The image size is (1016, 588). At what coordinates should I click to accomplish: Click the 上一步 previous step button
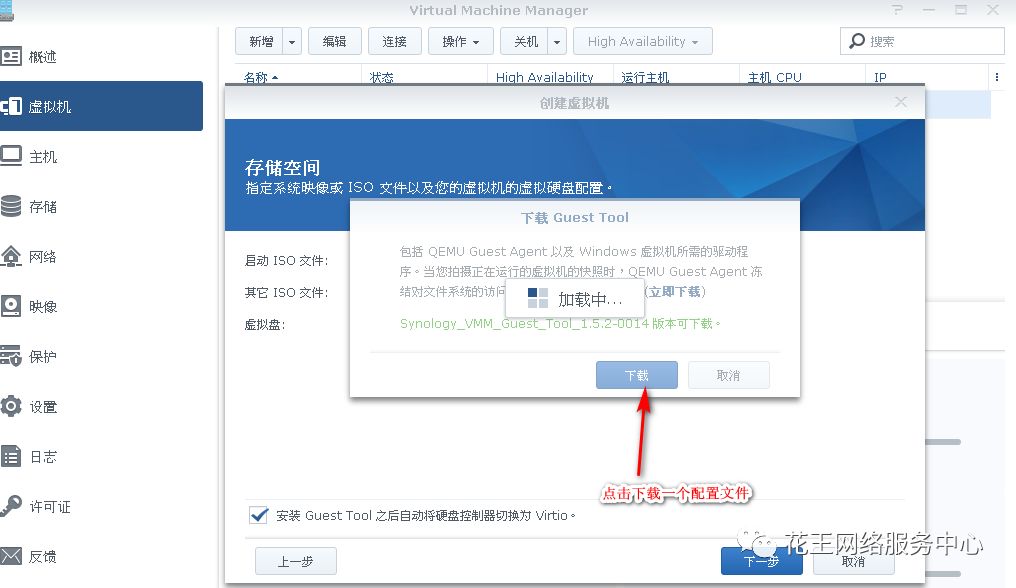pyautogui.click(x=295, y=561)
